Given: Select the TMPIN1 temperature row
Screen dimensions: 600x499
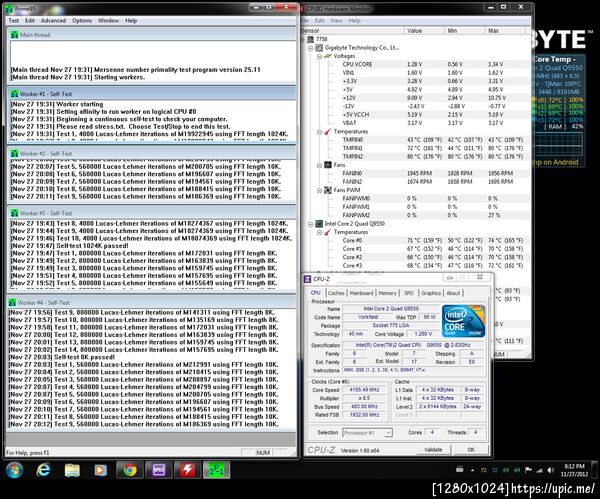Looking at the screenshot, I should [430, 148].
